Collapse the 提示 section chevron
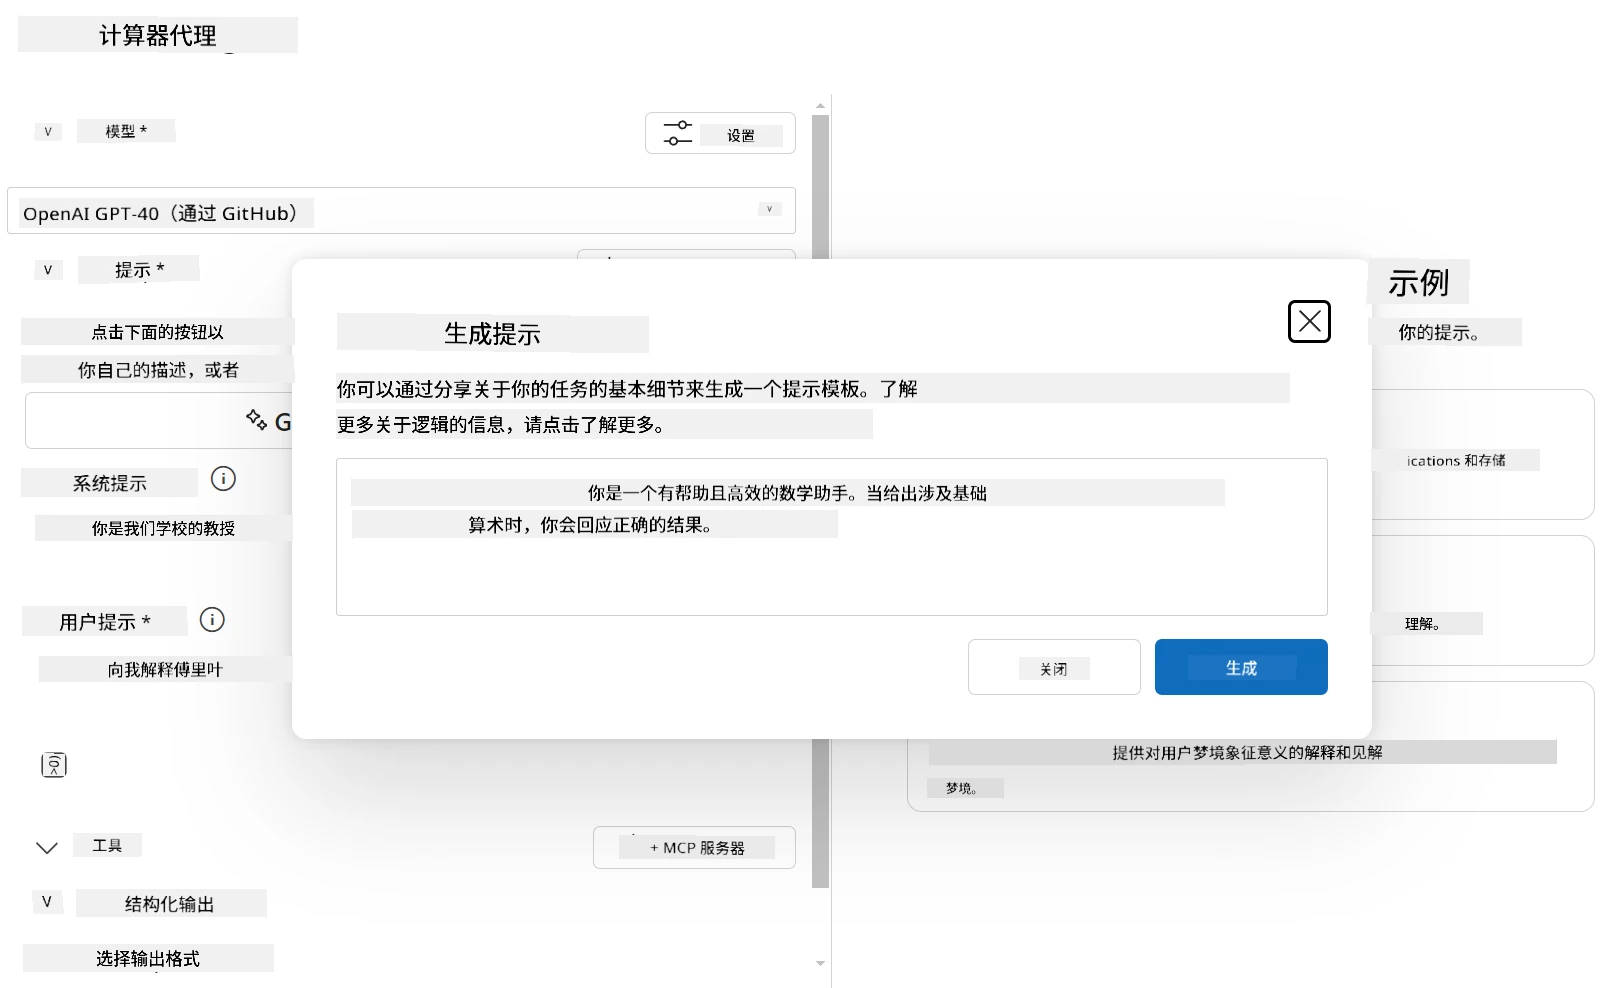 click(47, 270)
